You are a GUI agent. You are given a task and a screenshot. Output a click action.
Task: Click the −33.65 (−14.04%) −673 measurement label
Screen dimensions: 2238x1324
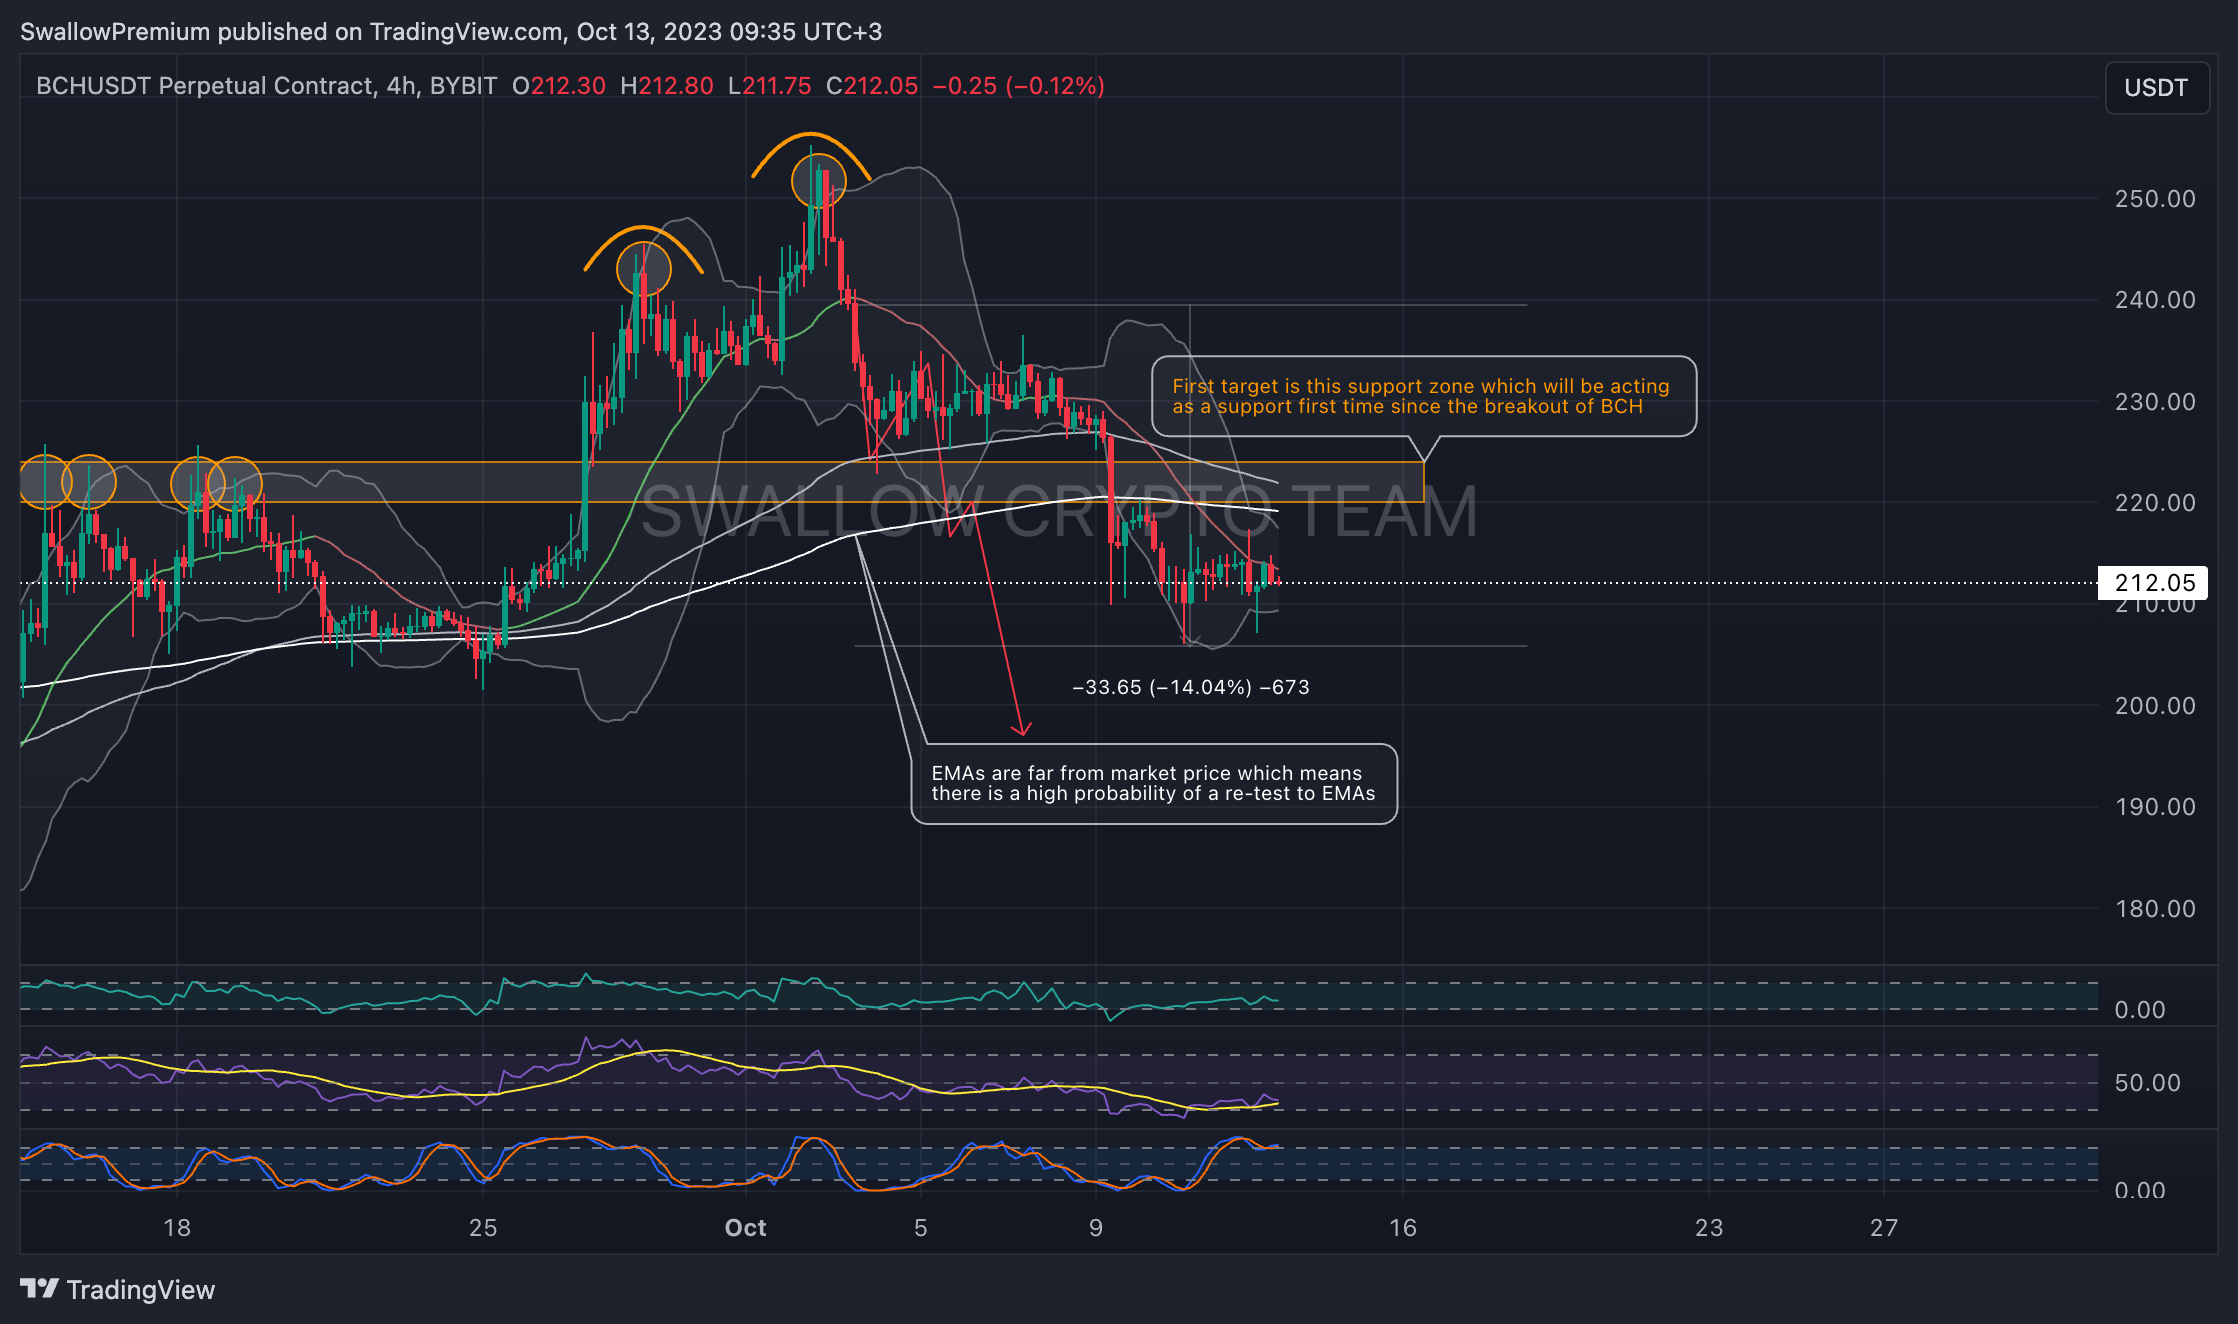click(x=1190, y=687)
